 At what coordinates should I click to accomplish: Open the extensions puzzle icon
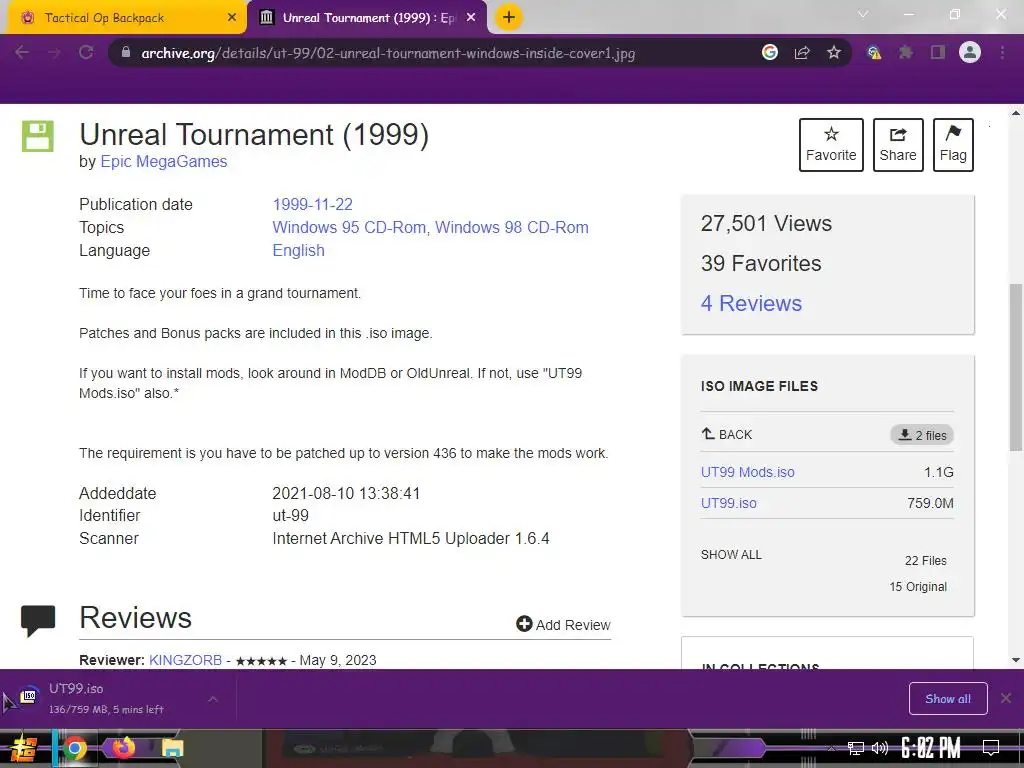(906, 52)
